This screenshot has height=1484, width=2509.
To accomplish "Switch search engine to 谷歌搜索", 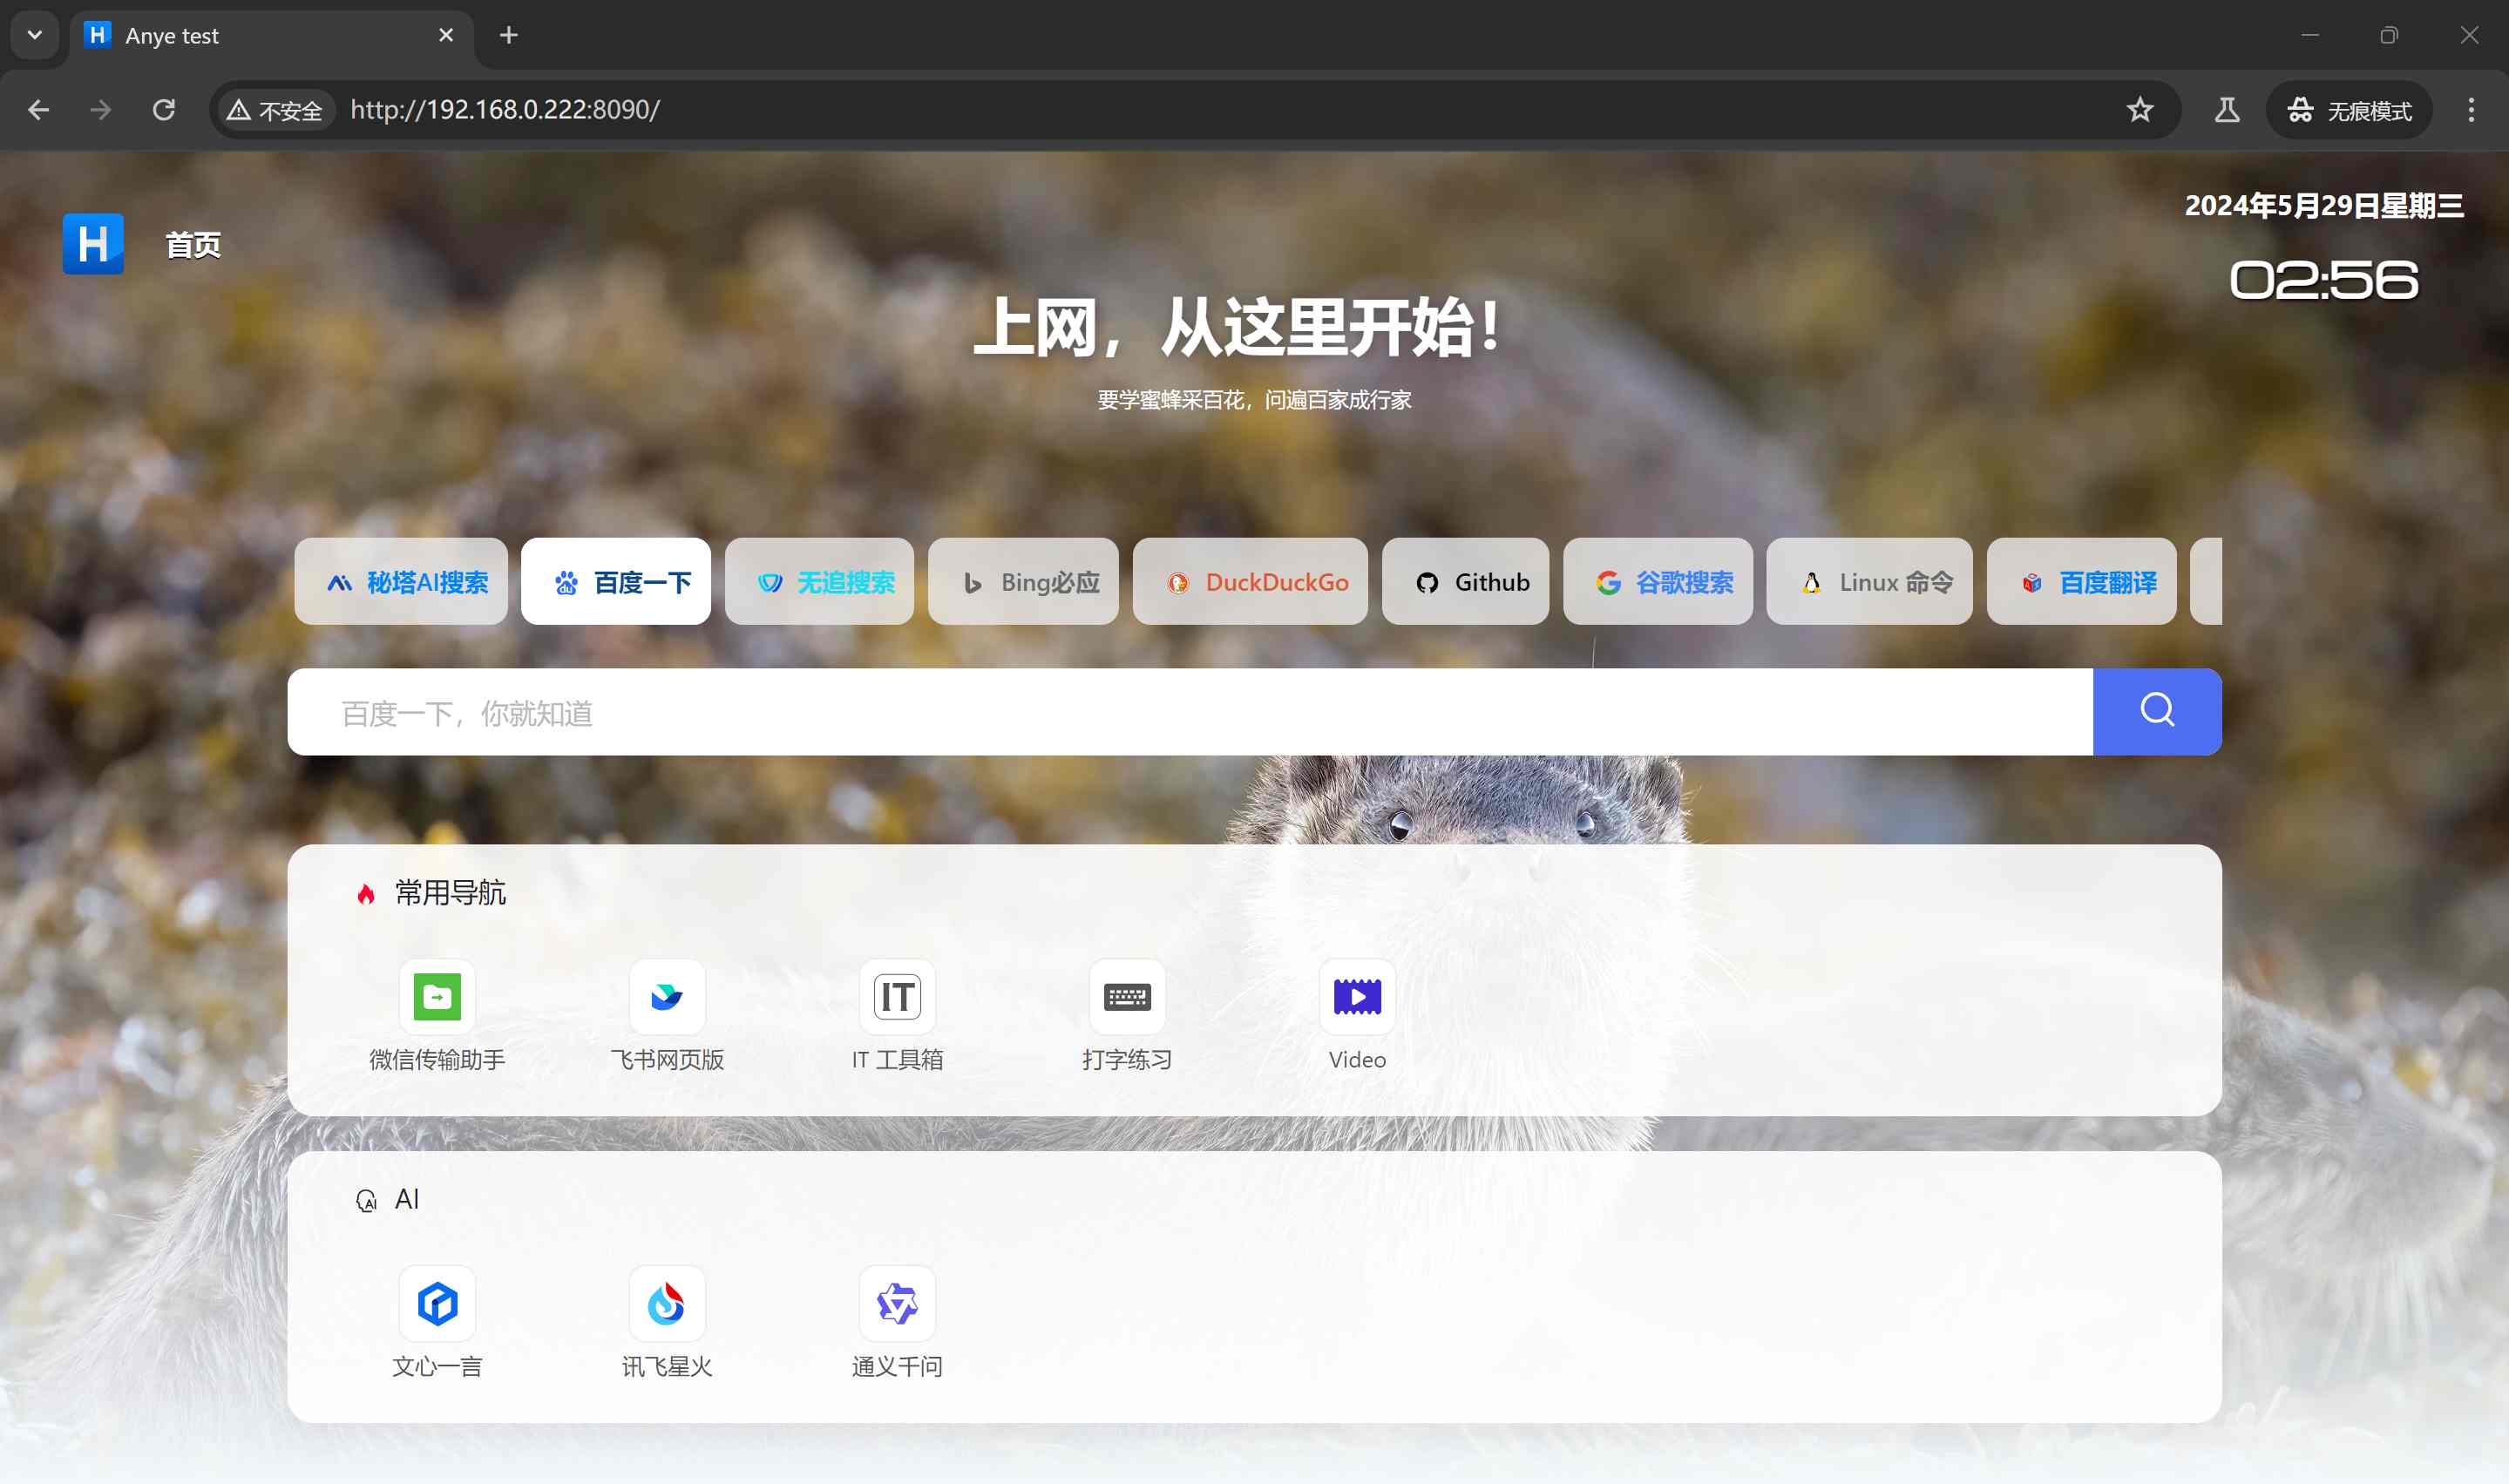I will coord(1658,582).
